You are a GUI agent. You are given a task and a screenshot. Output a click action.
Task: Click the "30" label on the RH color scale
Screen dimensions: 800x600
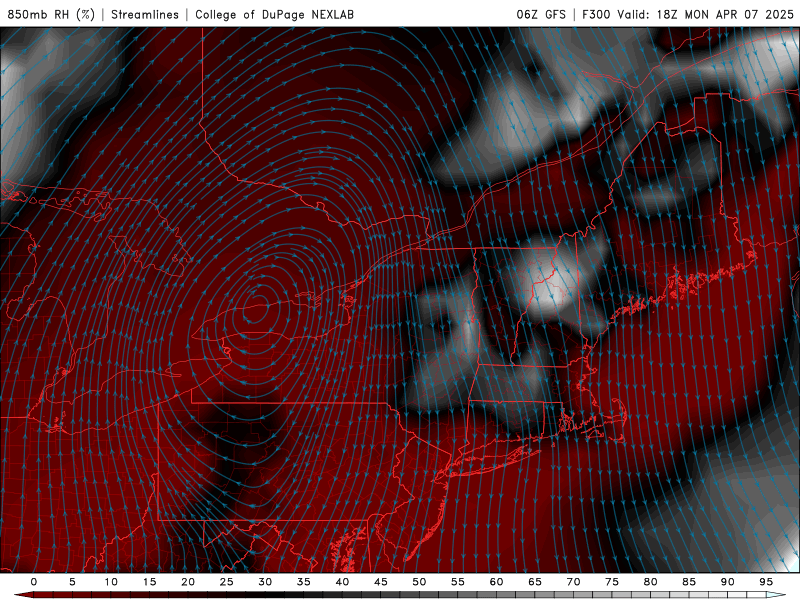[265, 582]
